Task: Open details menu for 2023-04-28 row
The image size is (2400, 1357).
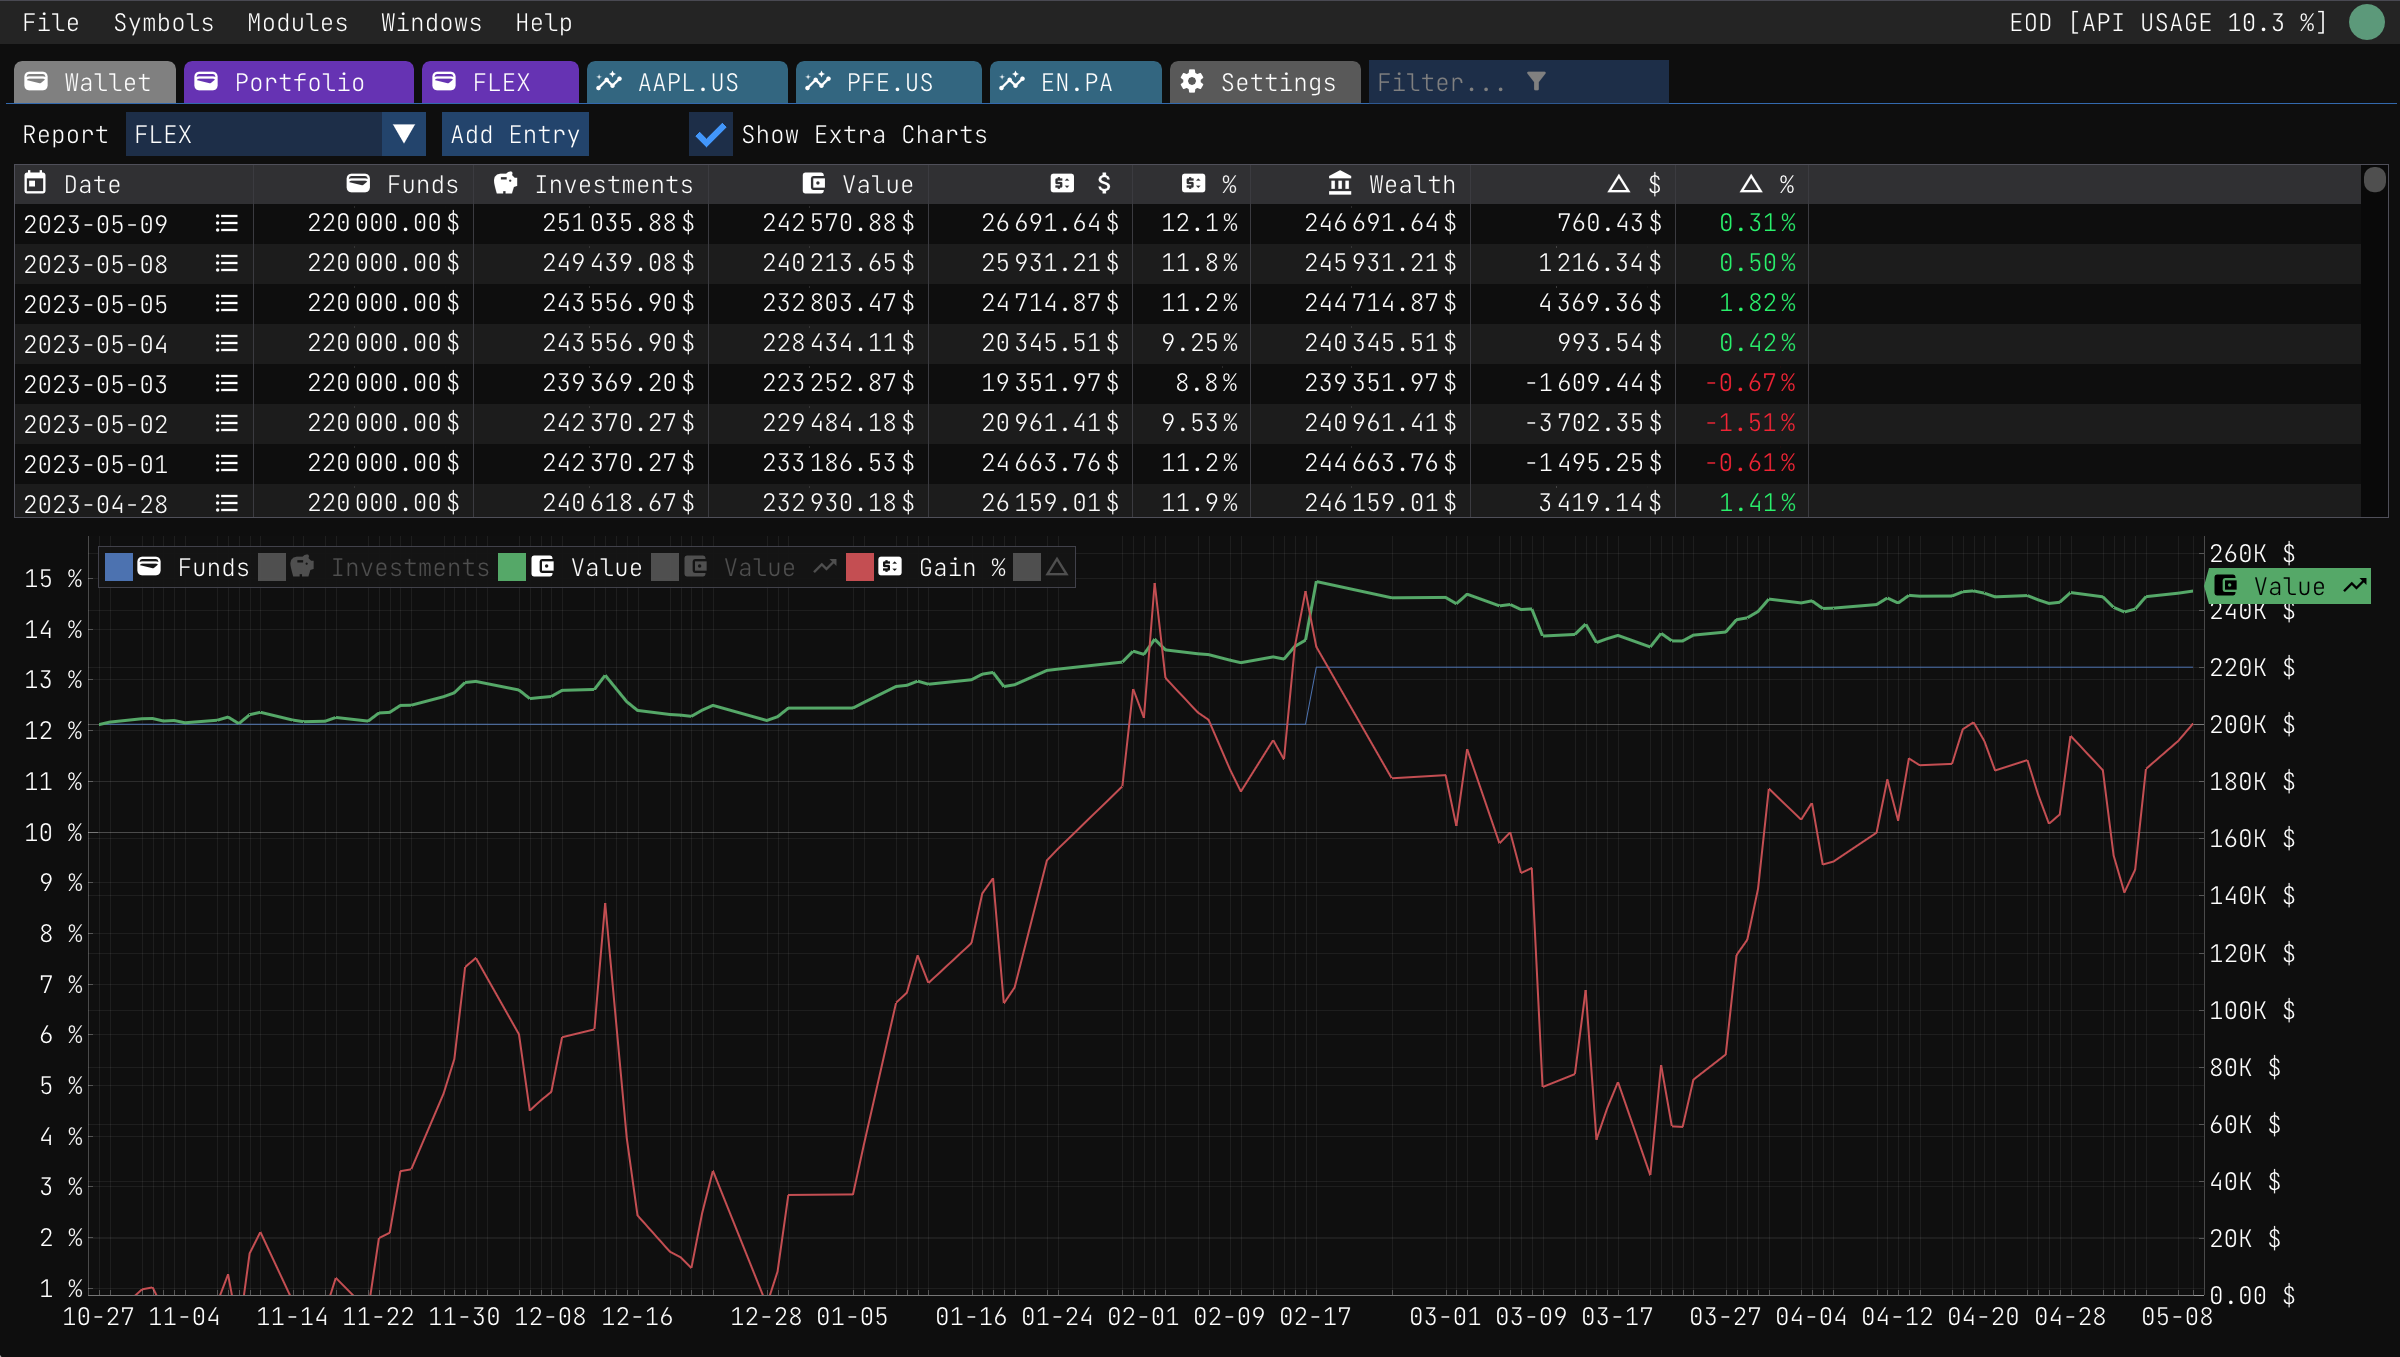Action: 227,503
